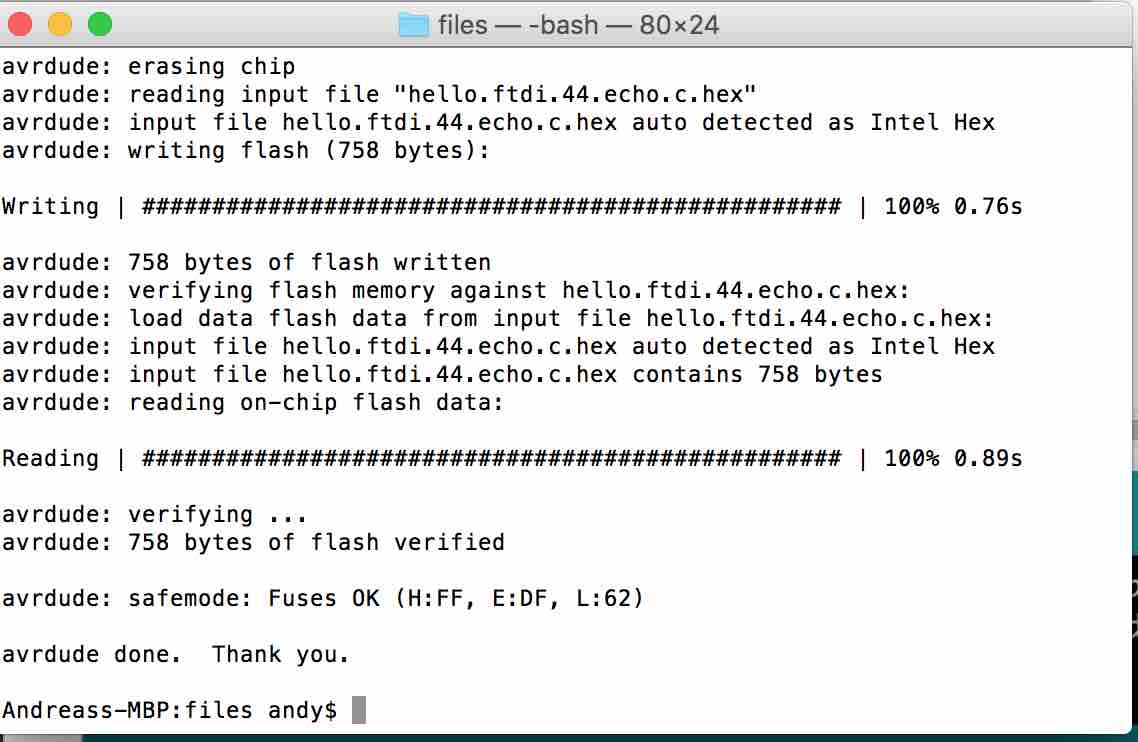Click the 'verifying flash memory against' line
Image resolution: width=1138 pixels, height=742 pixels.
(x=455, y=291)
